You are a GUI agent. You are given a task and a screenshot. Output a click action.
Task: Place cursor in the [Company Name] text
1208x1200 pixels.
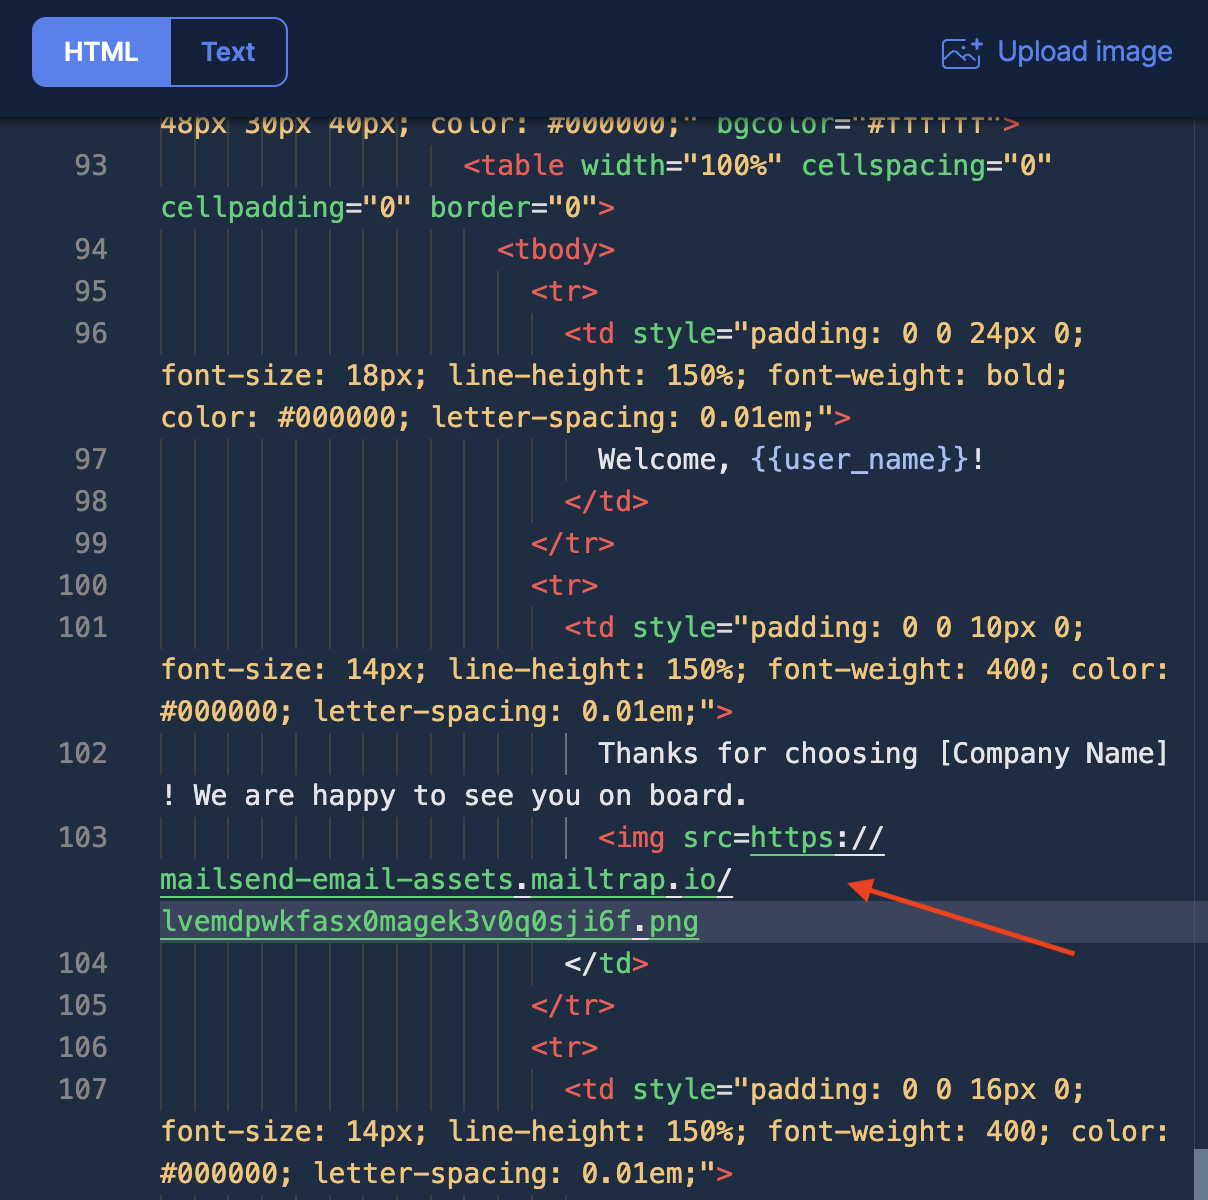pyautogui.click(x=1053, y=753)
